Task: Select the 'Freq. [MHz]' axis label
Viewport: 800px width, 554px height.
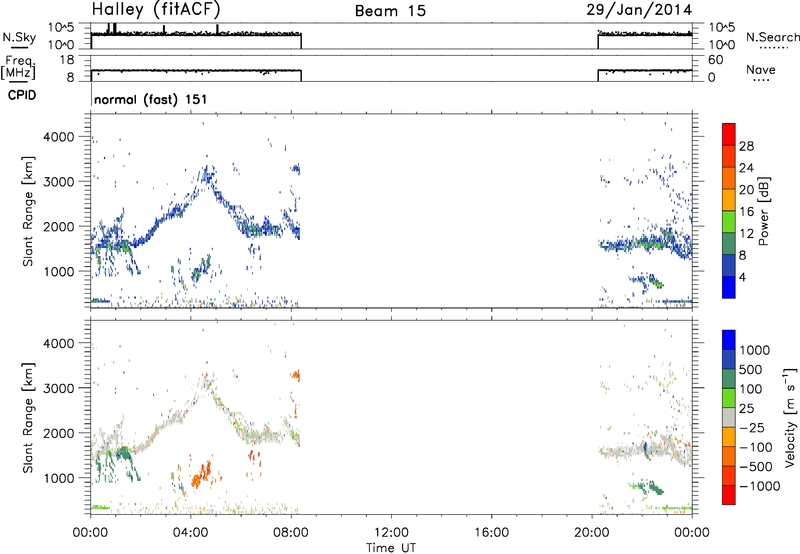Action: [x=18, y=67]
